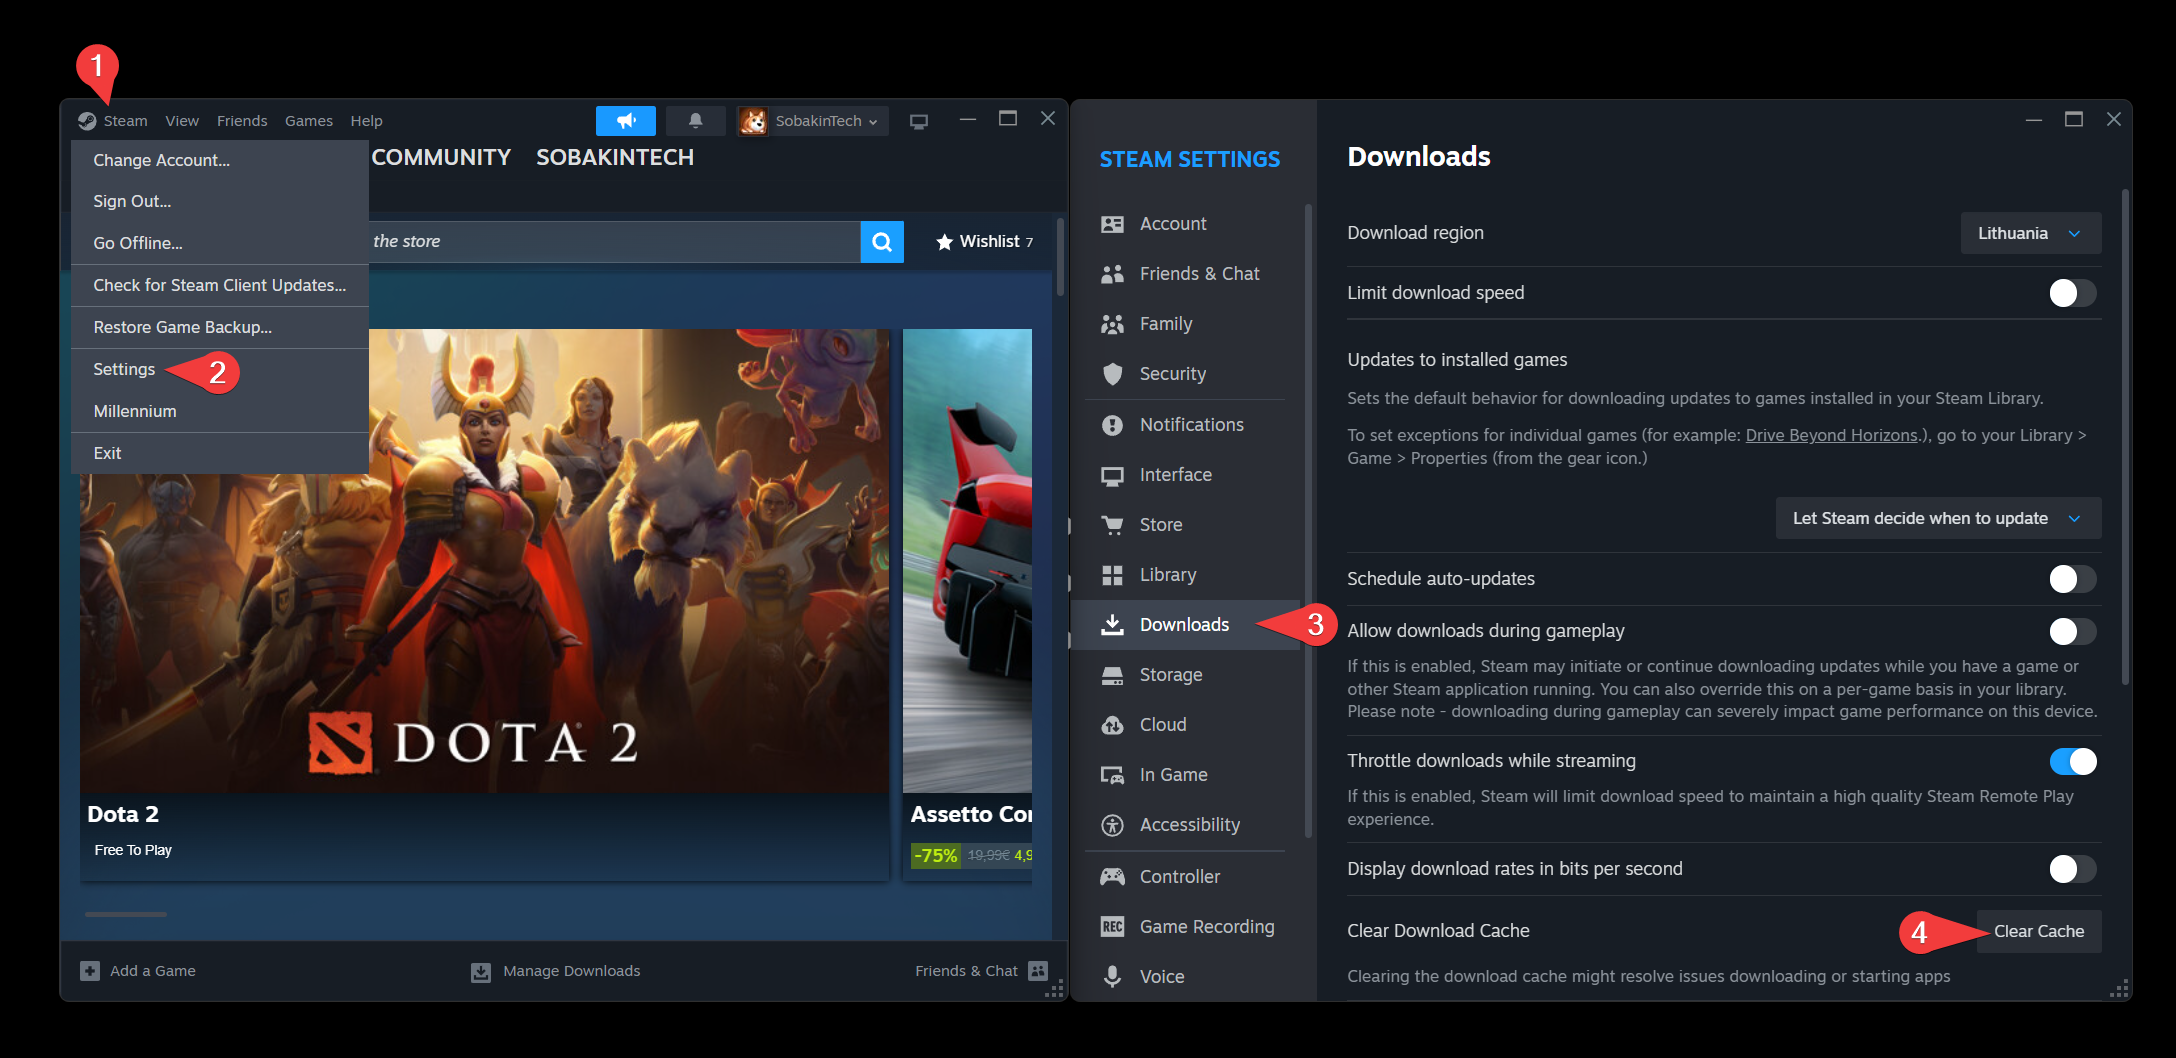Viewport: 2176px width, 1058px height.
Task: Open the Friends & Chat icon at bottom right
Action: pos(1038,971)
